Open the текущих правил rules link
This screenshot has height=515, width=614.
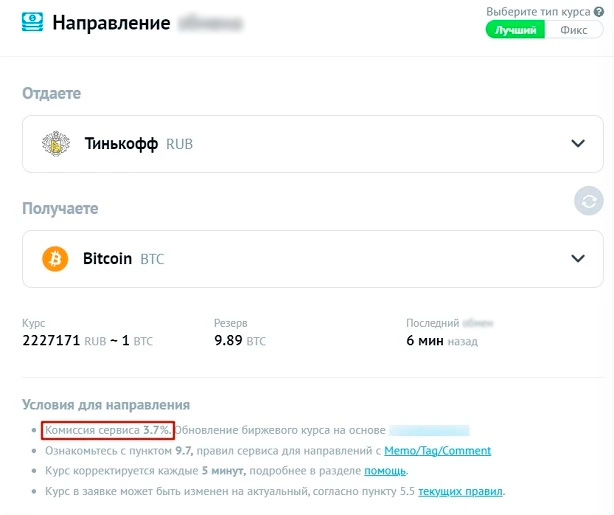(461, 492)
